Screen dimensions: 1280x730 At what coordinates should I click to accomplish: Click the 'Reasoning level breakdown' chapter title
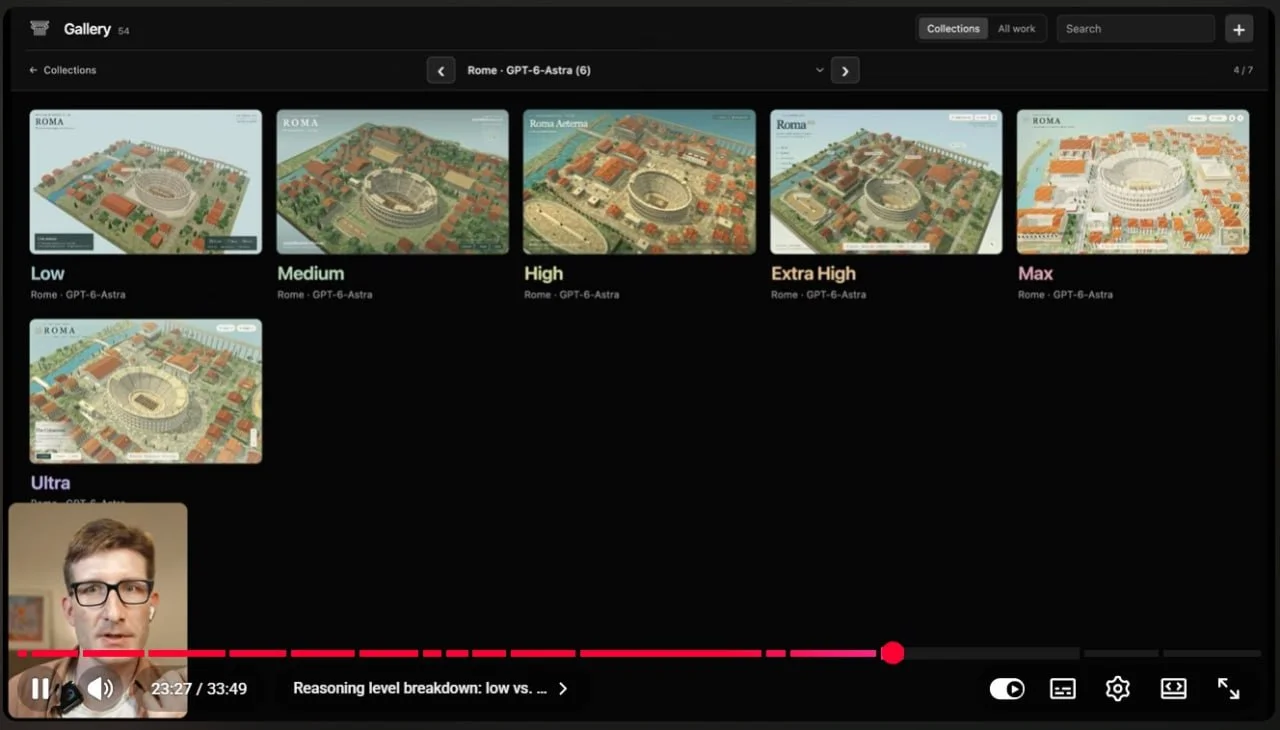click(x=420, y=688)
